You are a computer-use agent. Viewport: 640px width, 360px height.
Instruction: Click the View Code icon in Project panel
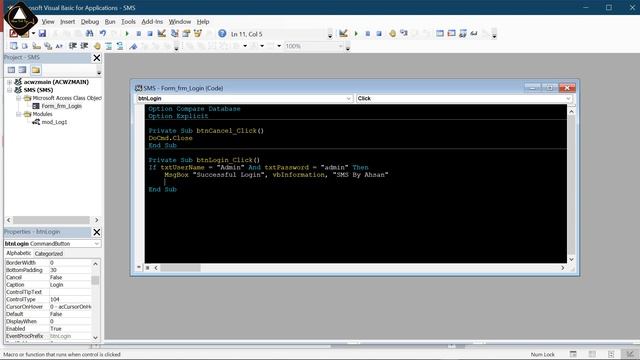point(11,70)
